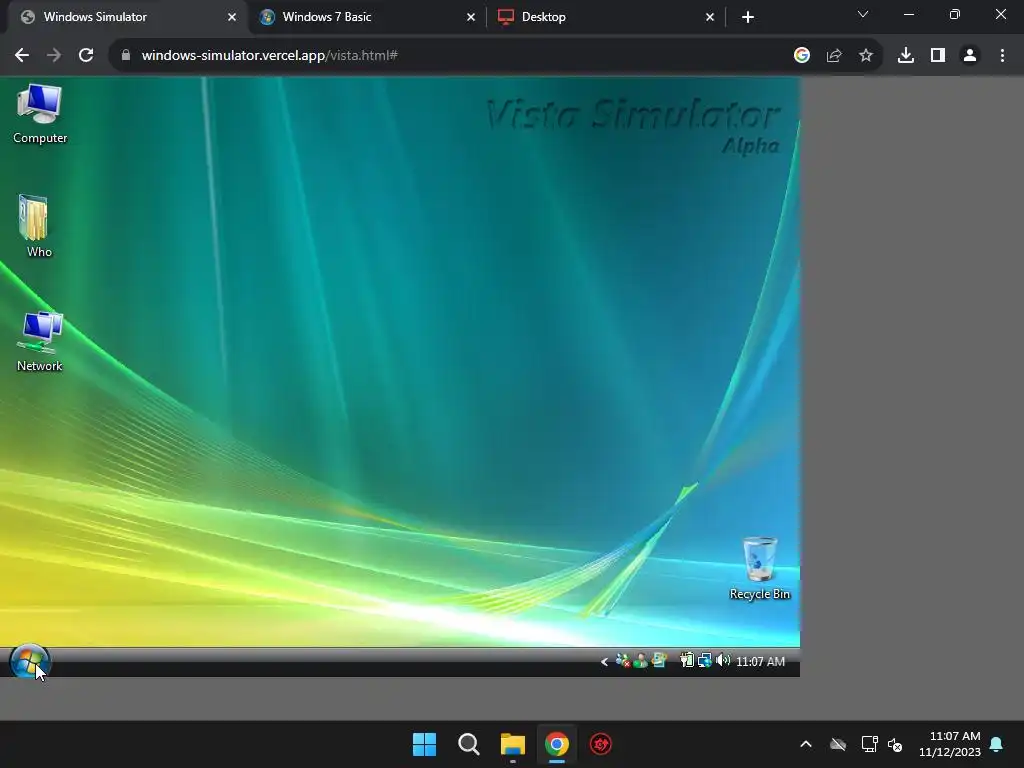The width and height of the screenshot is (1024, 768).
Task: Click the browser forward arrow
Action: coord(54,56)
